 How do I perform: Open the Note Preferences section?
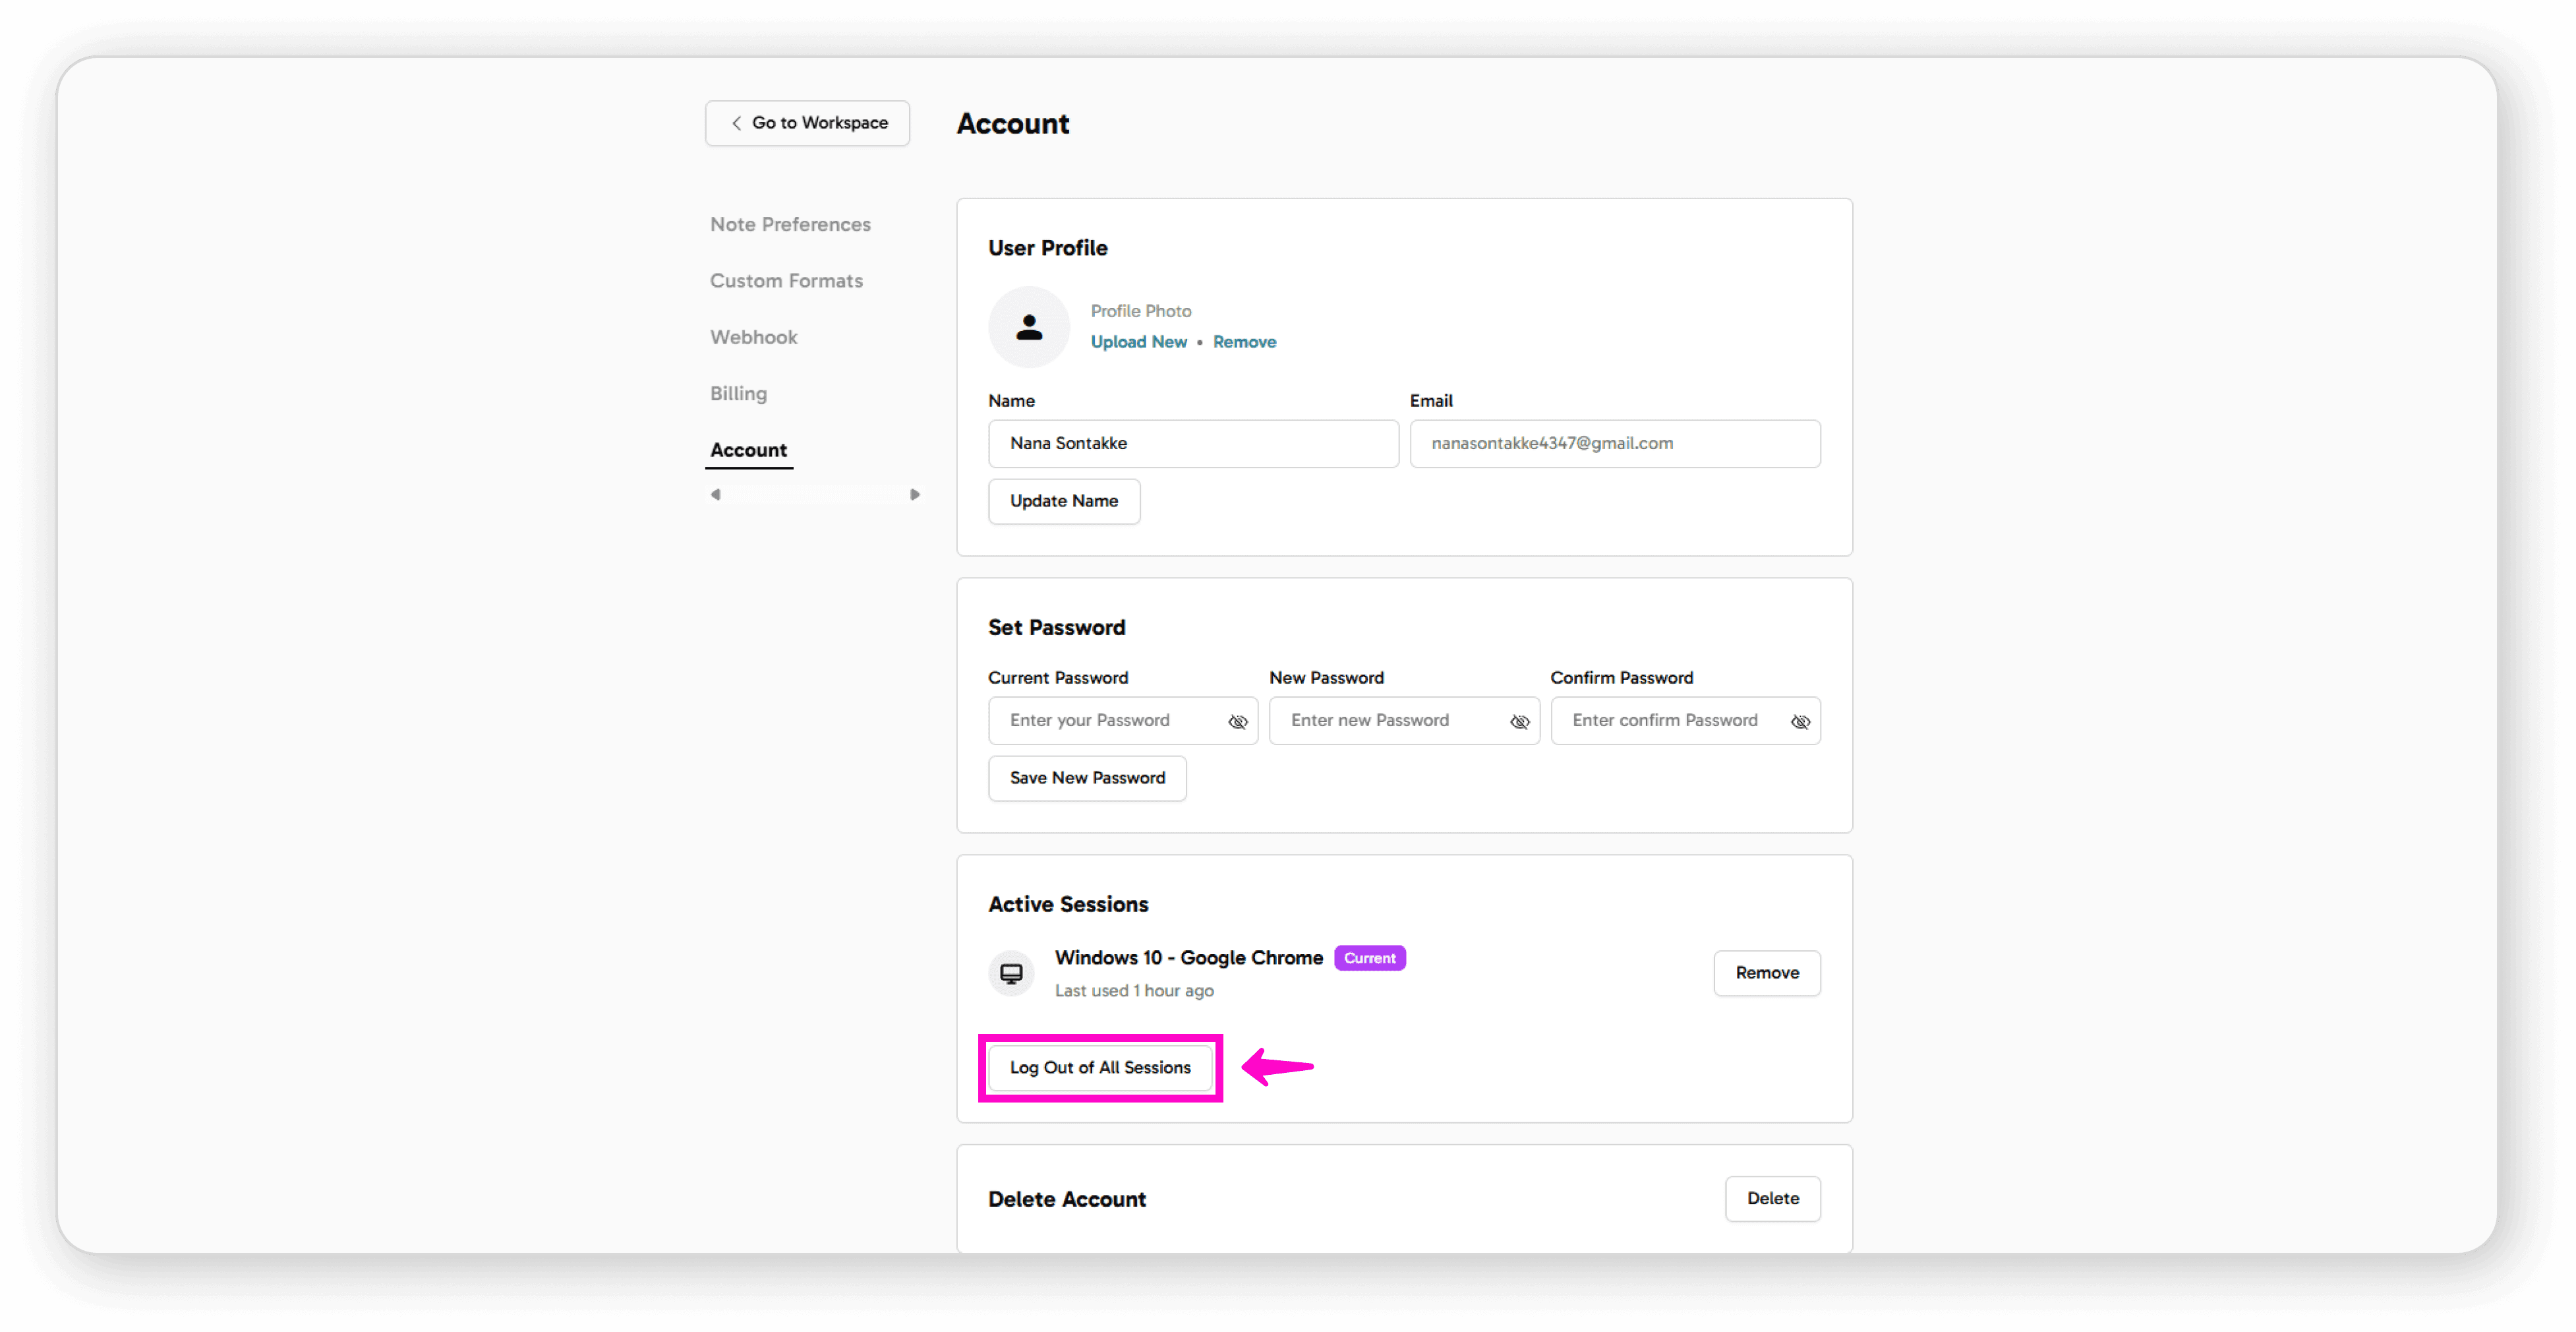(790, 225)
